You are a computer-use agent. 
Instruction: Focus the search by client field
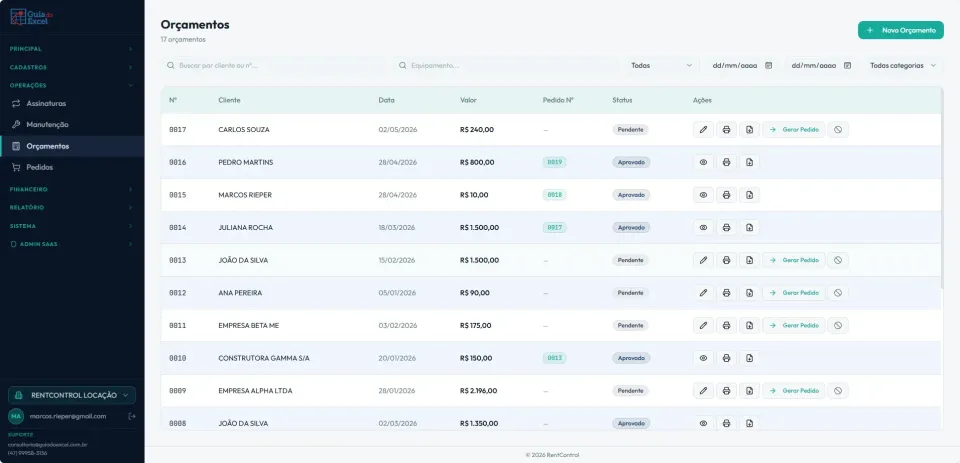pos(274,66)
